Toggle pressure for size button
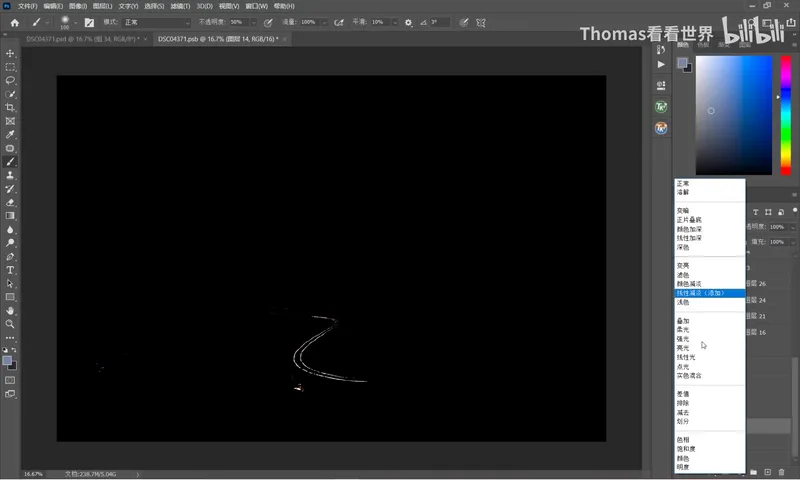Screen dimensions: 800x480 coord(463,22)
